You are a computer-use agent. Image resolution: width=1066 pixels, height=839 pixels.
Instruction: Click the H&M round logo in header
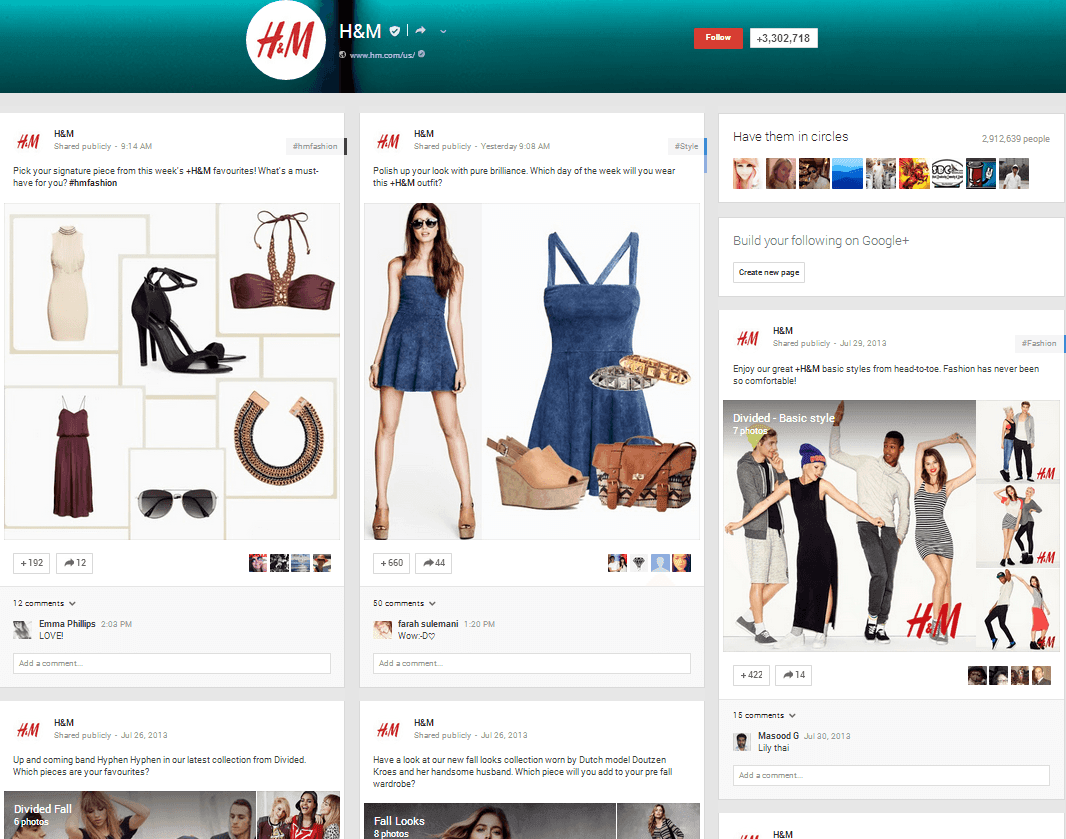[x=286, y=40]
